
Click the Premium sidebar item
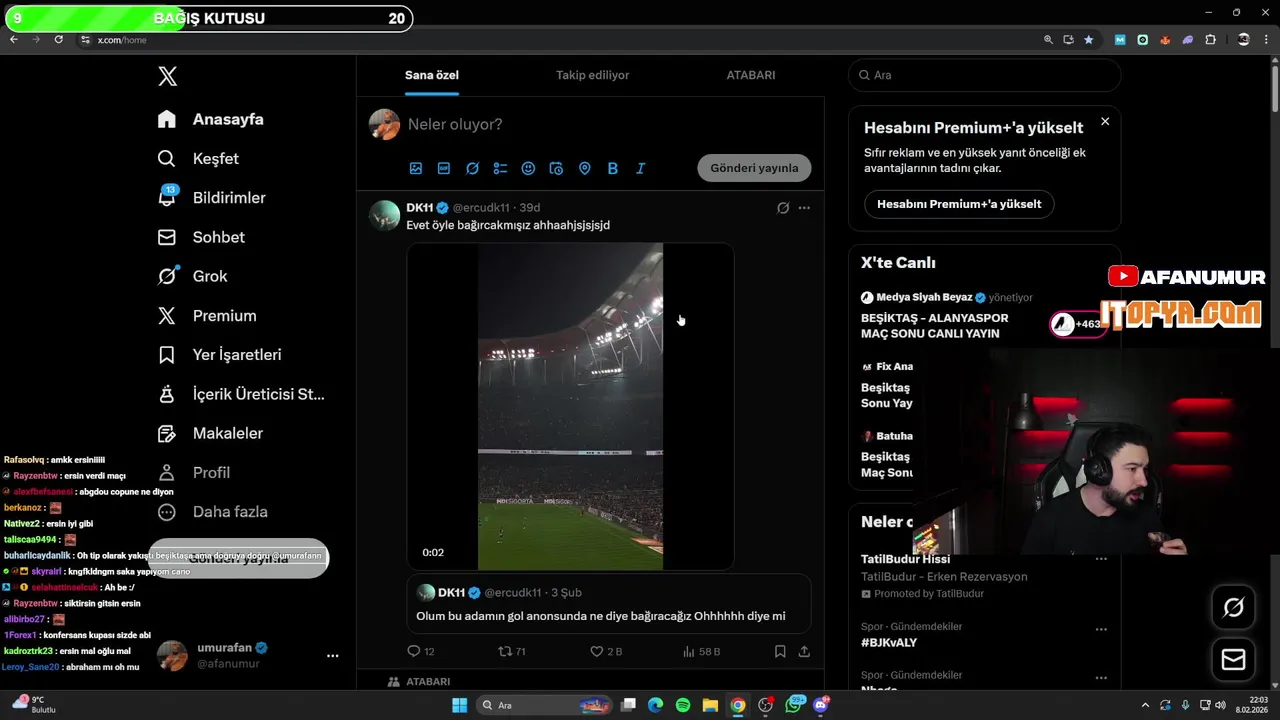point(207,315)
